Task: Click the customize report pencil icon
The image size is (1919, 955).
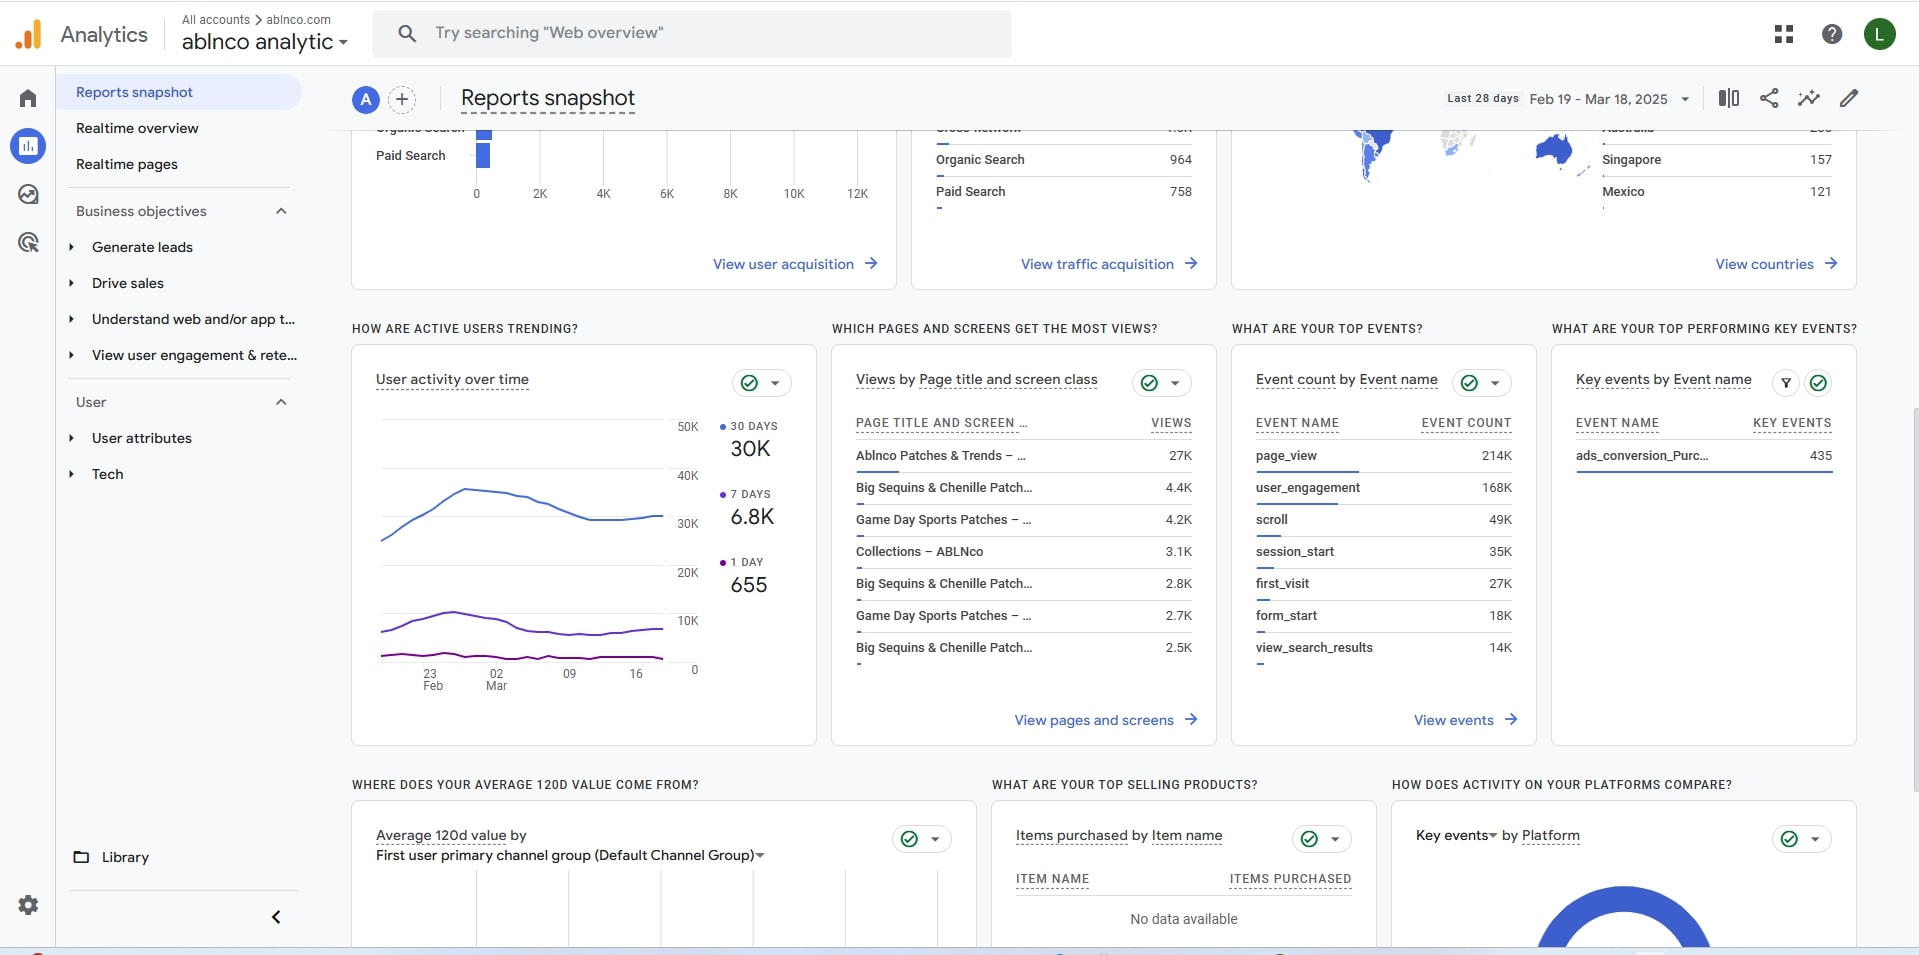Action: tap(1849, 98)
